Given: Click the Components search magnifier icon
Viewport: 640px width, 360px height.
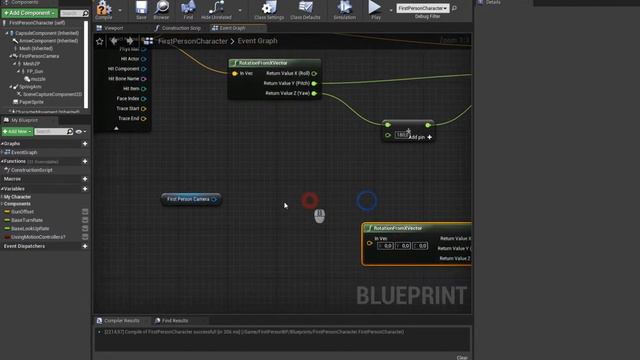Looking at the screenshot, I should coord(85,13).
